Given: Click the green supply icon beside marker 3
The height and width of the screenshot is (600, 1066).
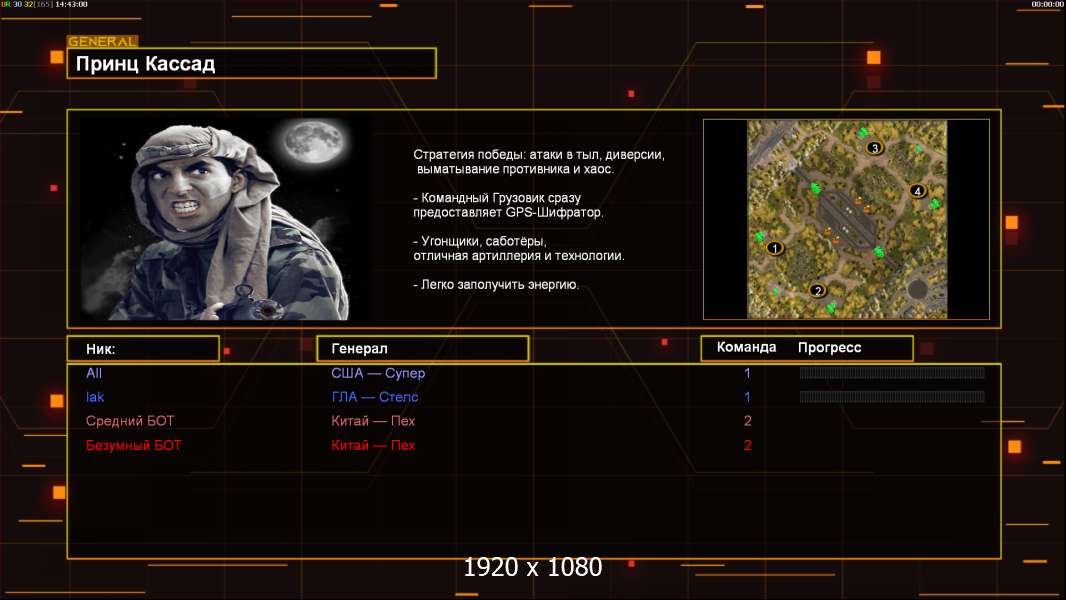Looking at the screenshot, I should coord(861,133).
